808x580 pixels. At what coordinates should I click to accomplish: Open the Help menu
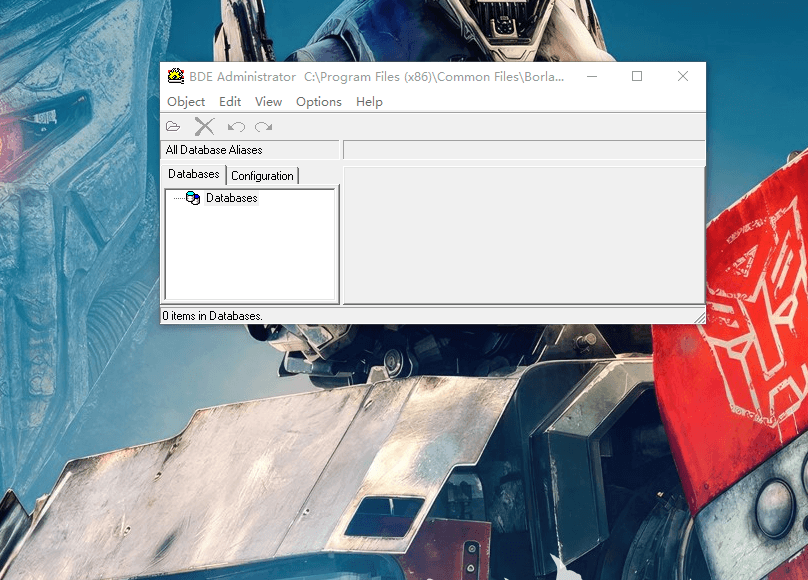(369, 102)
